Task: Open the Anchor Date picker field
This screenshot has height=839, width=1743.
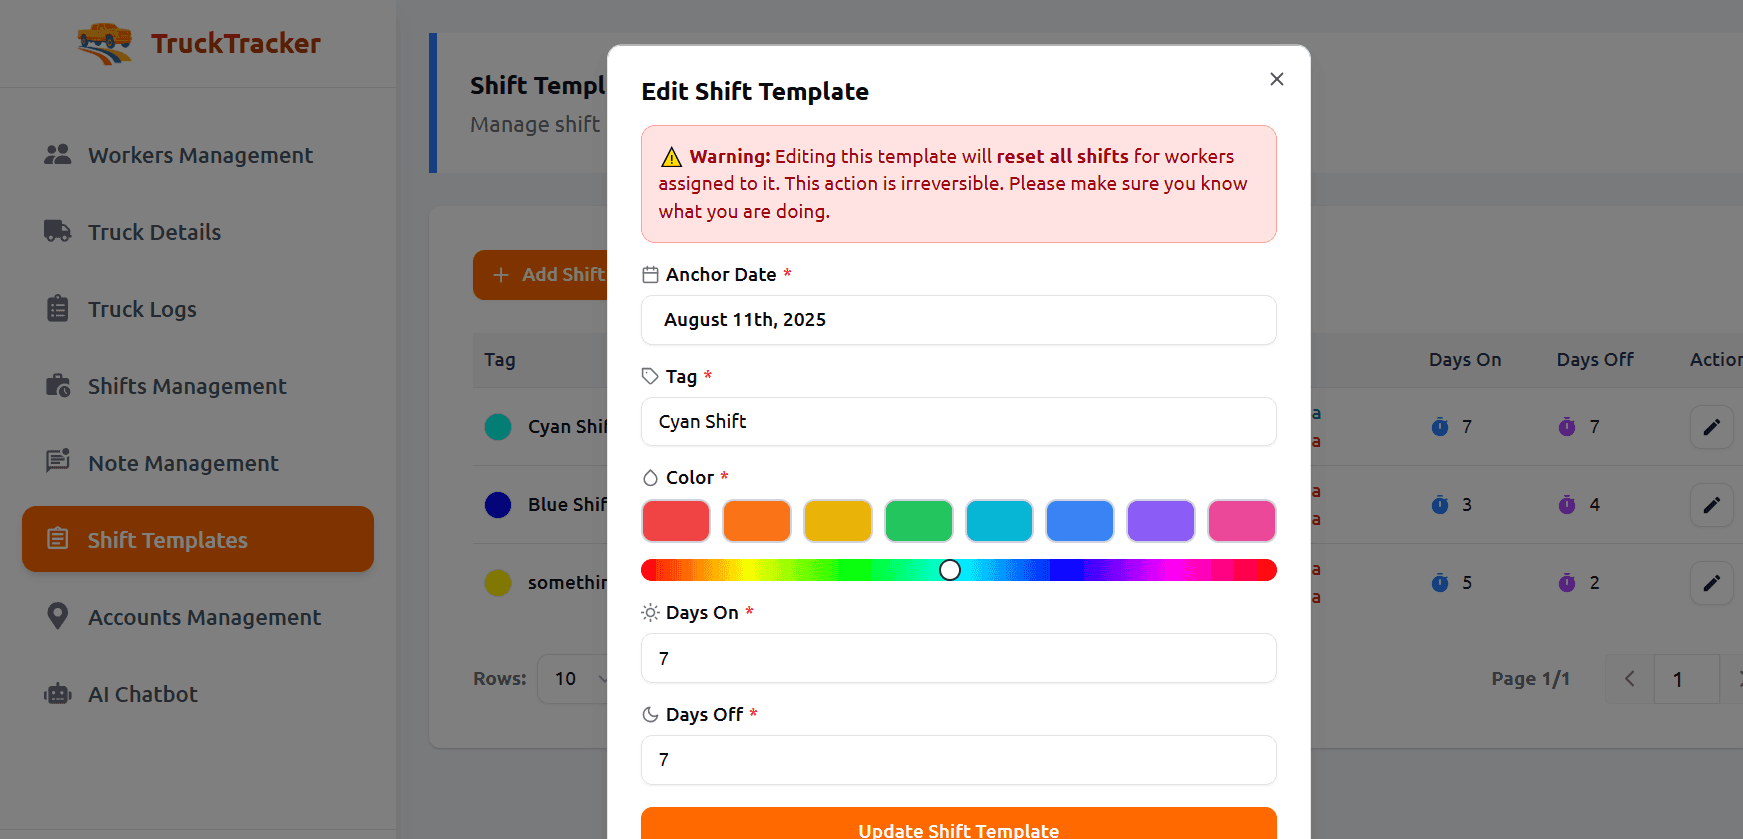Action: coord(958,320)
